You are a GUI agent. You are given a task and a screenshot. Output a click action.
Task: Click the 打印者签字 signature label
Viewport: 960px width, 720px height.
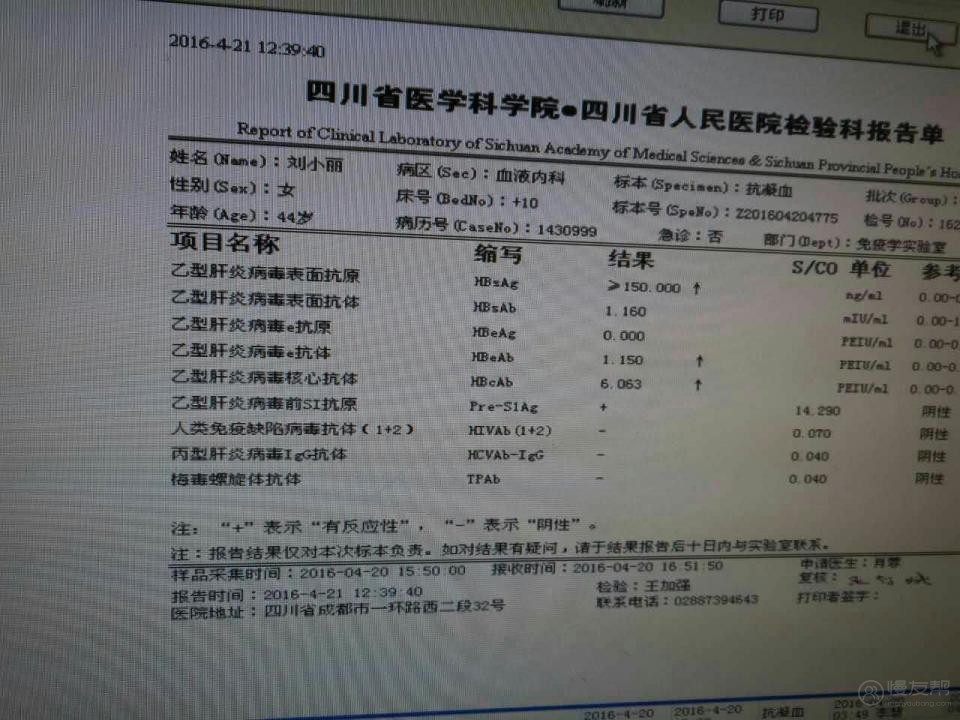838,597
